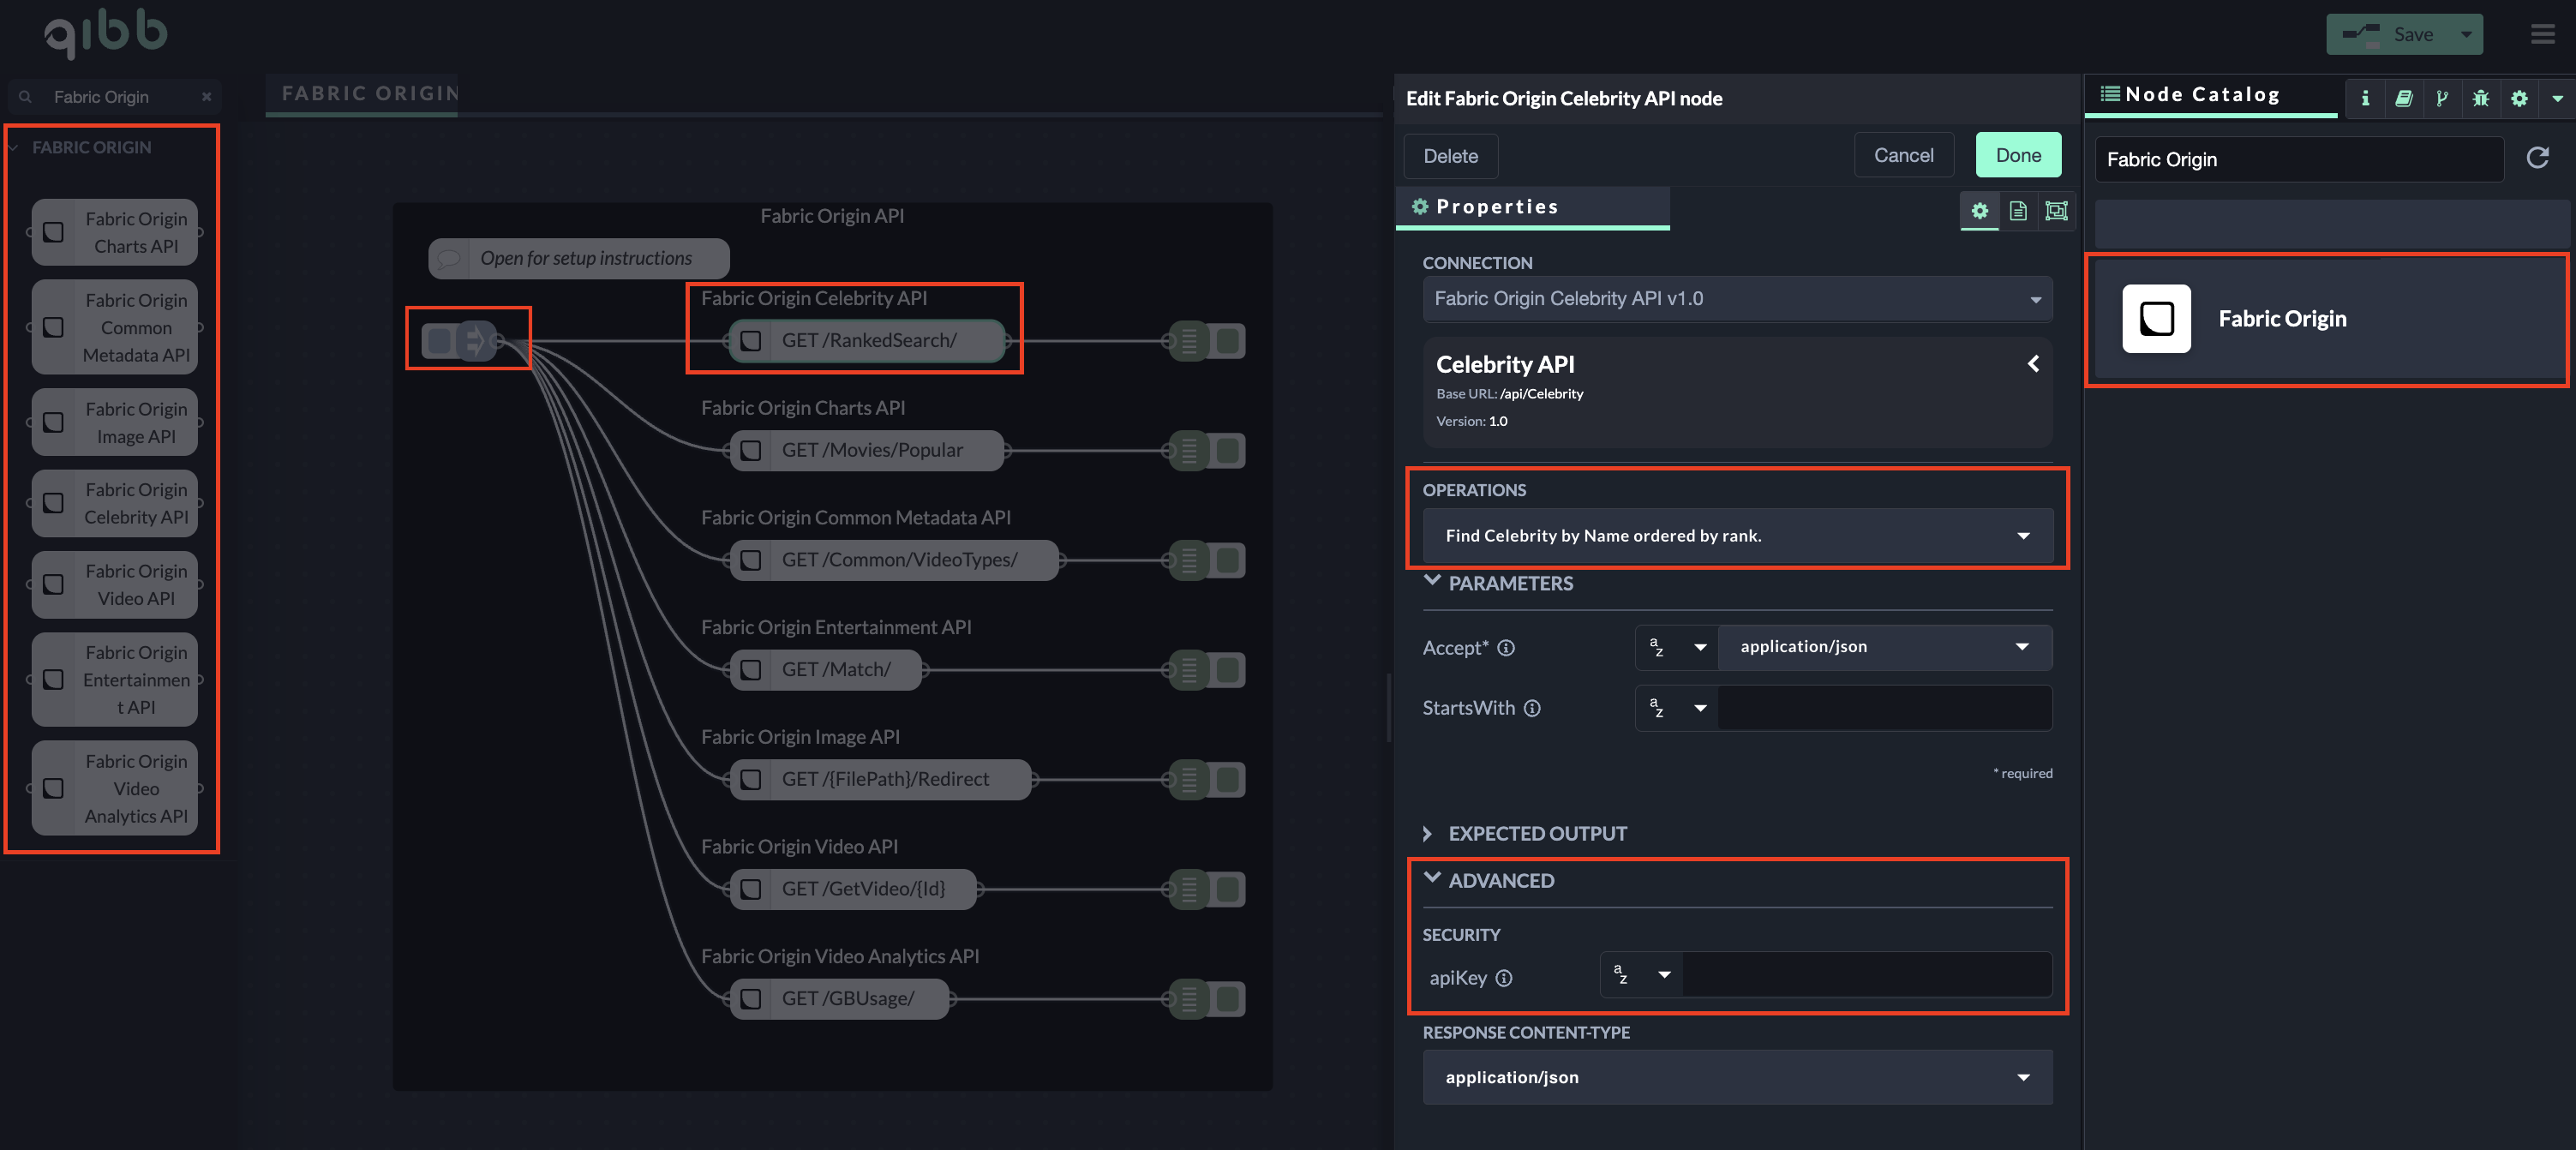Open node appearance icon in Properties

coord(2056,210)
